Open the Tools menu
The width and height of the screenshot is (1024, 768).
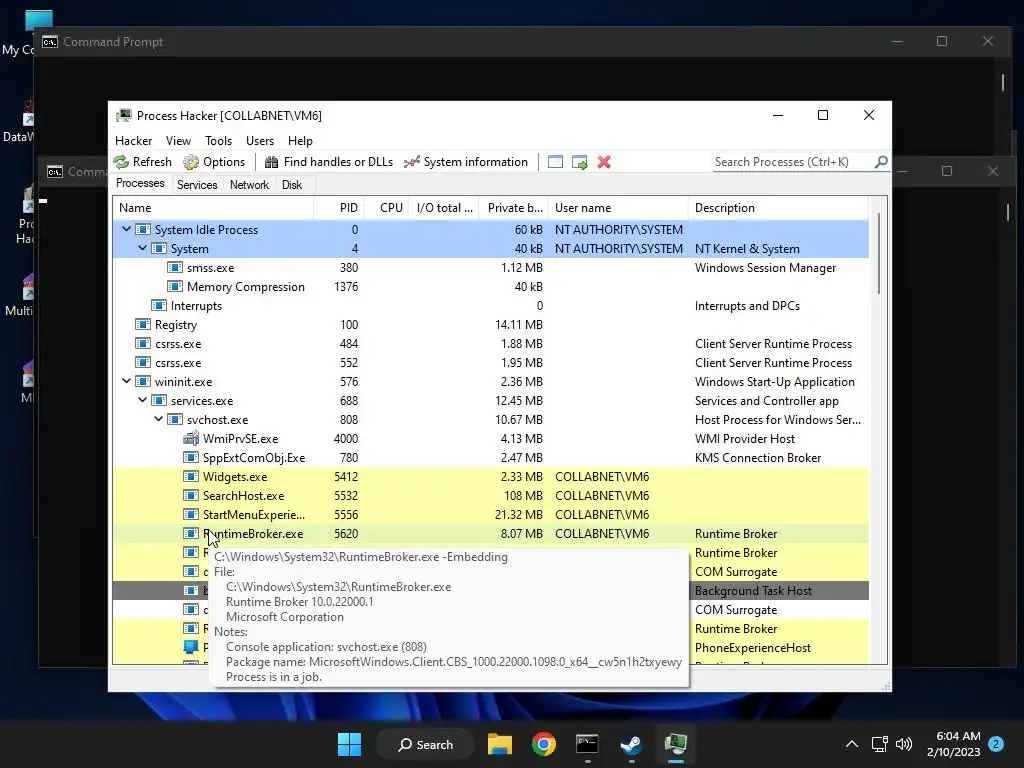tap(218, 140)
